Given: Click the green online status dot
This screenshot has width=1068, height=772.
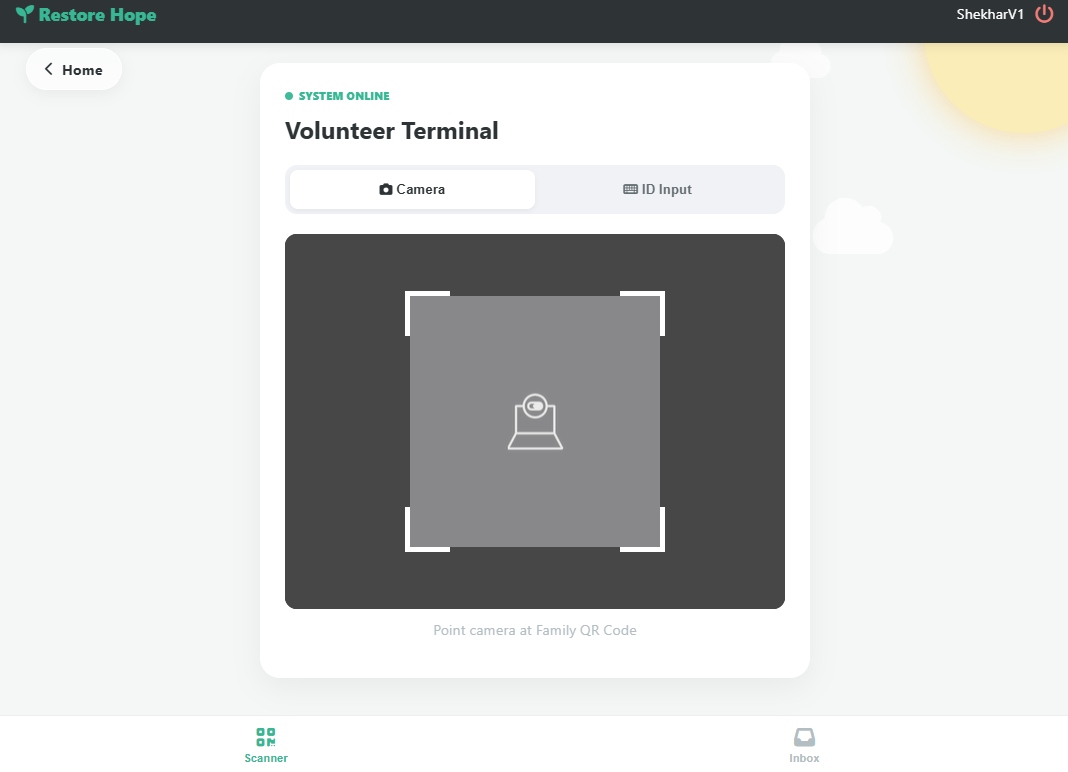Looking at the screenshot, I should [289, 95].
